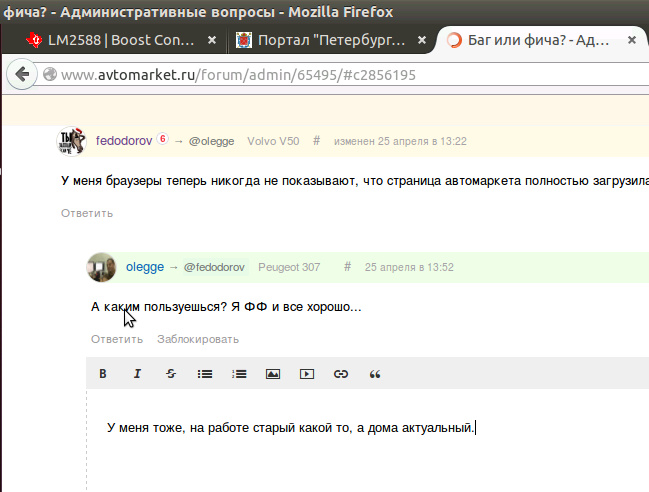Click the red 6 badge next to fedodorov

pos(163,139)
